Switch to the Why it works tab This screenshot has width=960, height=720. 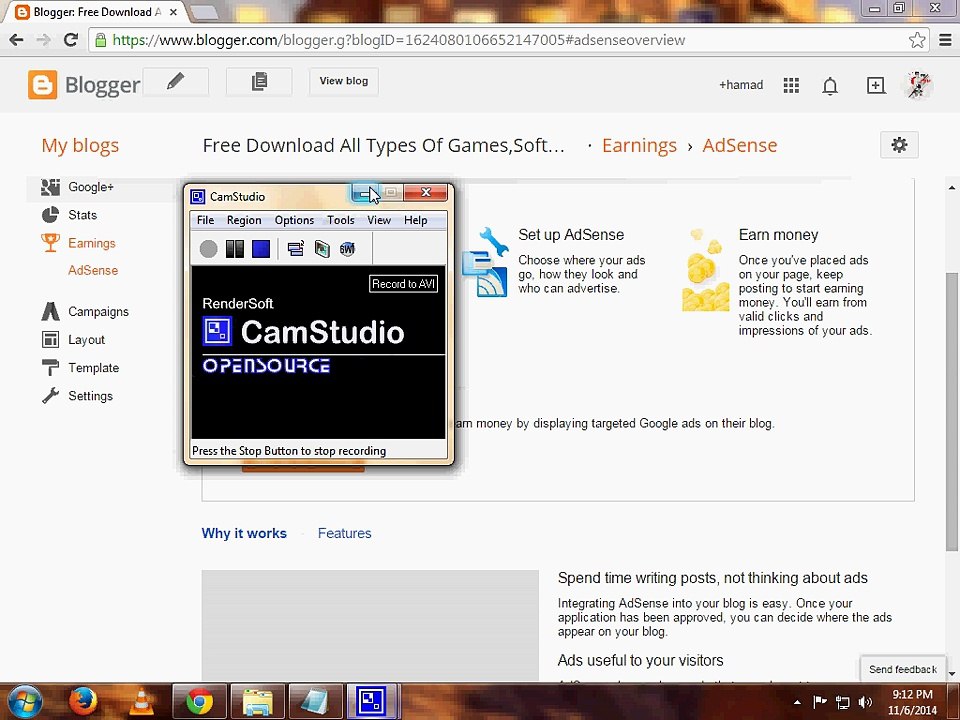[x=244, y=533]
